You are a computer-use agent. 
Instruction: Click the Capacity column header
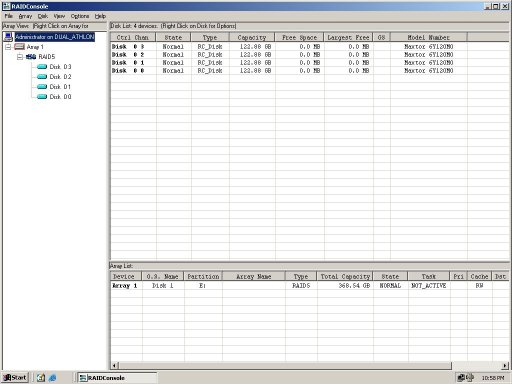(252, 37)
